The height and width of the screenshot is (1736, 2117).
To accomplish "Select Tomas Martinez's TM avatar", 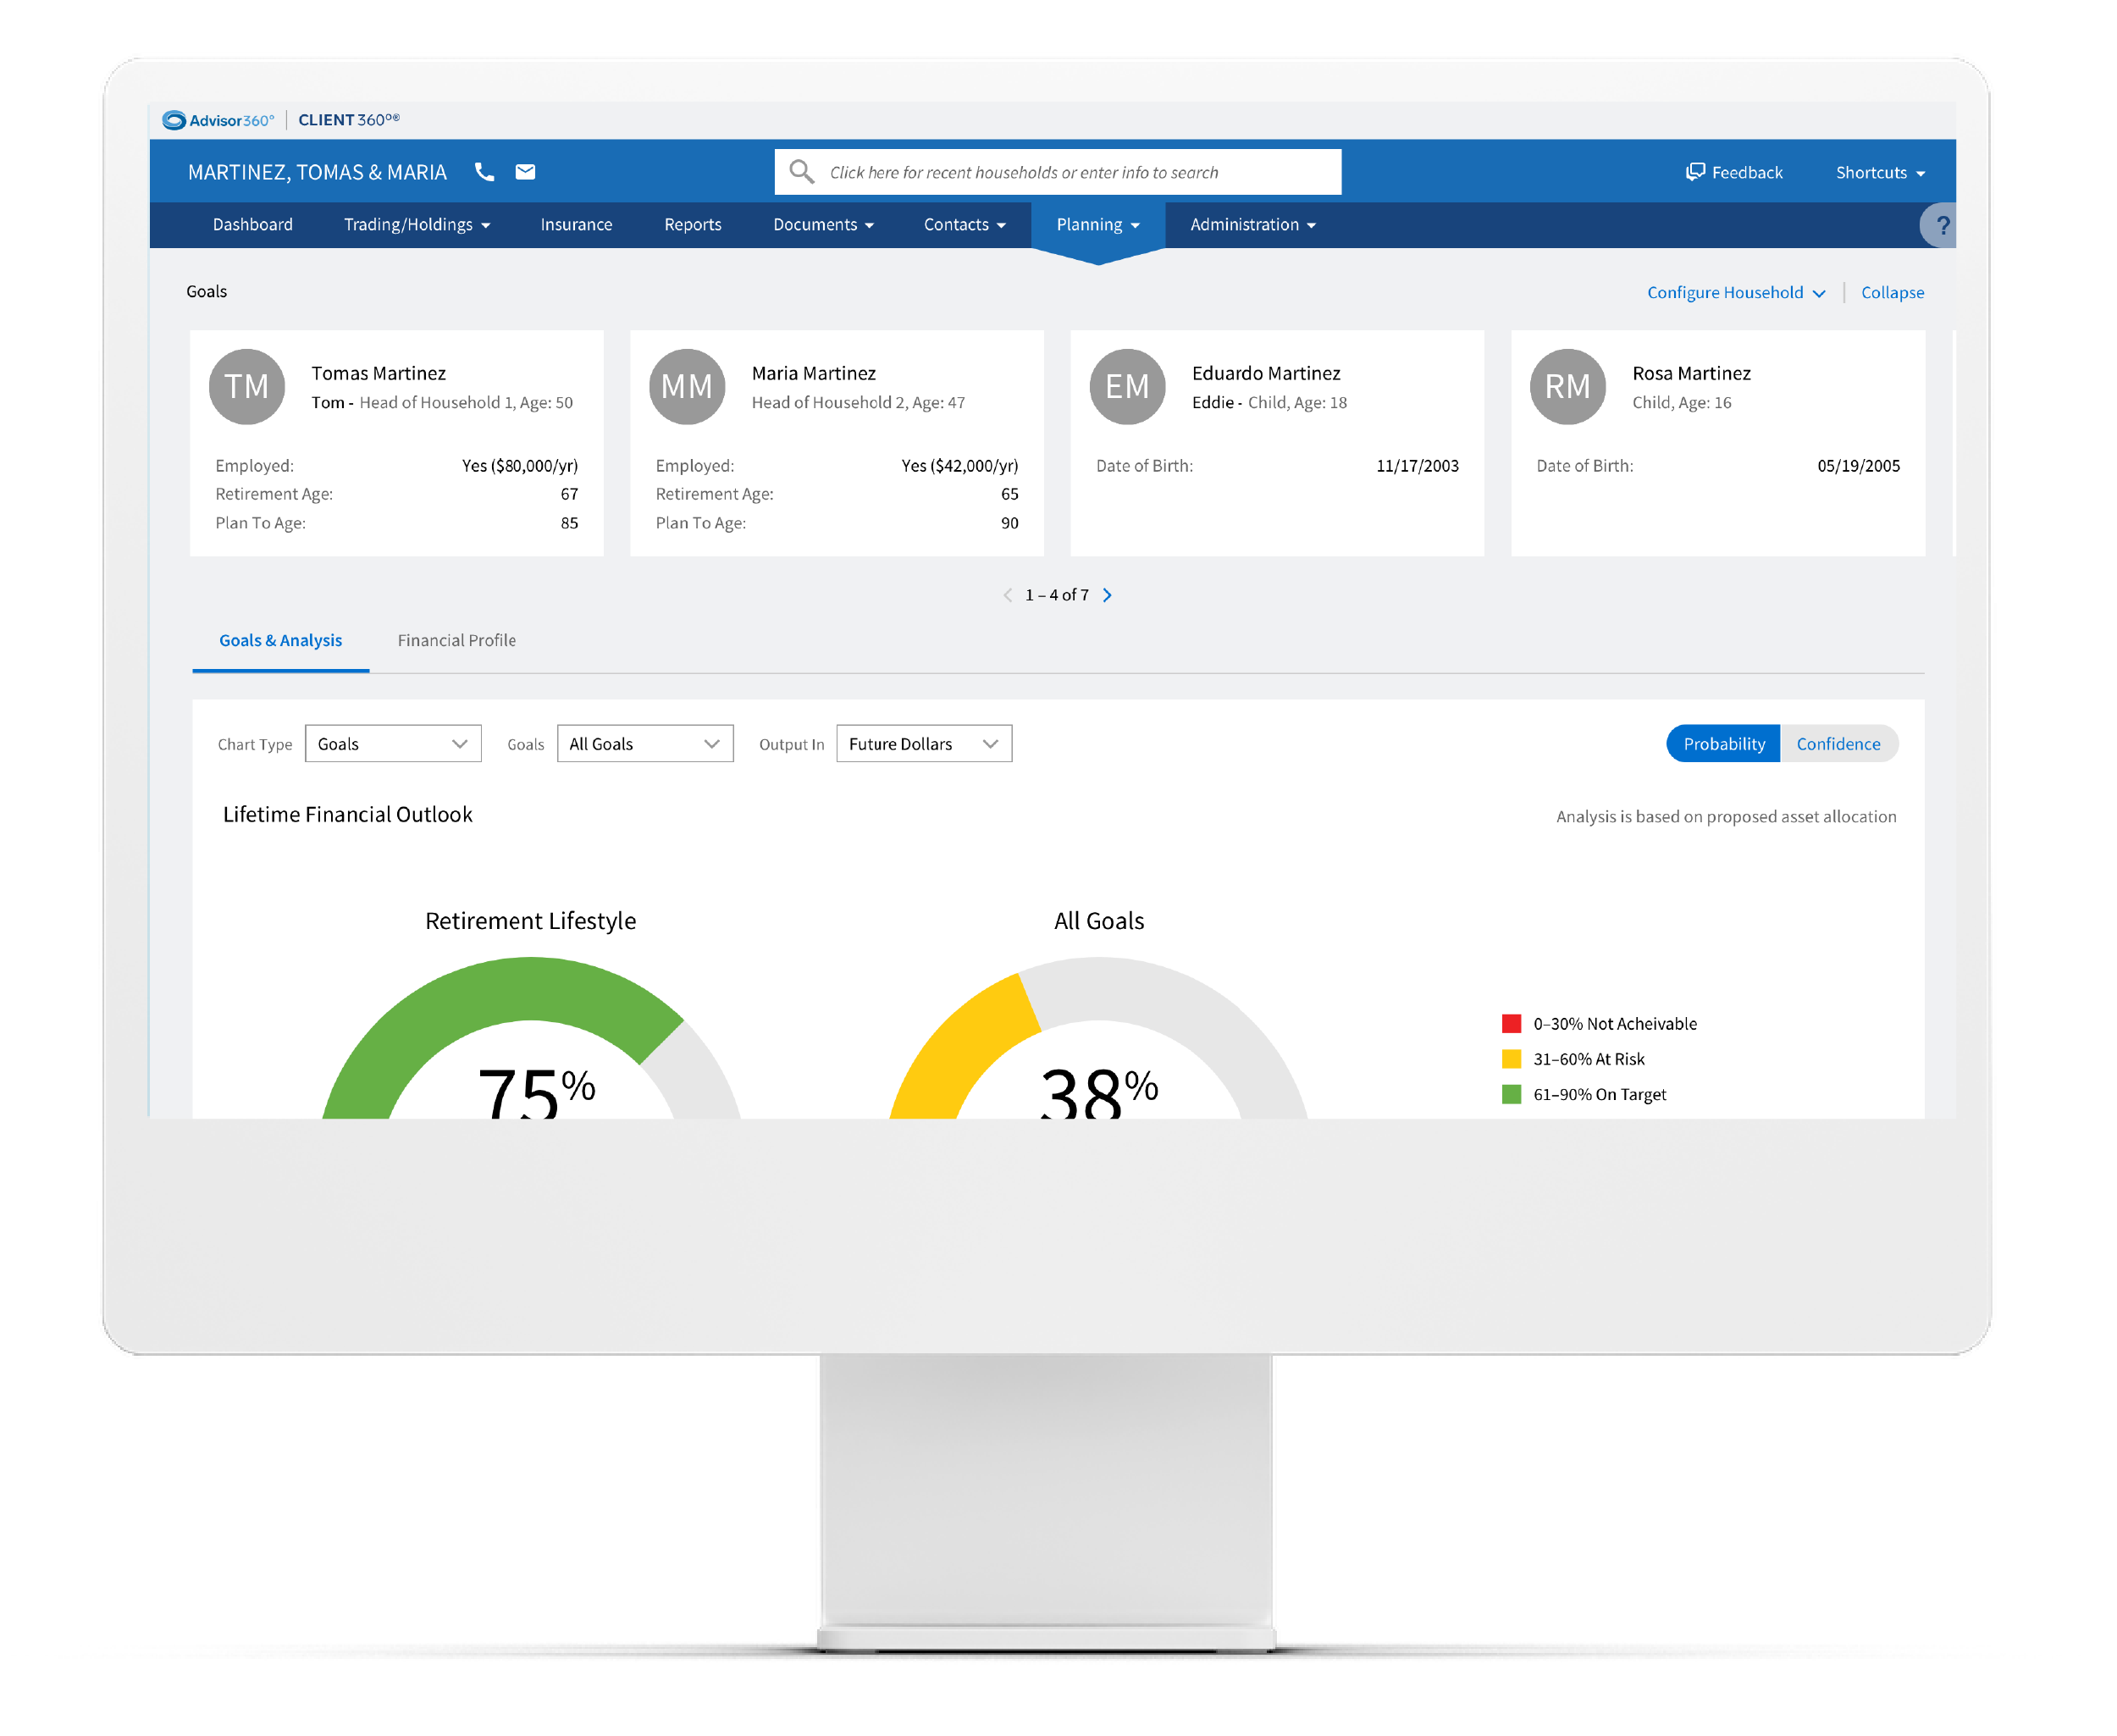I will coord(246,387).
